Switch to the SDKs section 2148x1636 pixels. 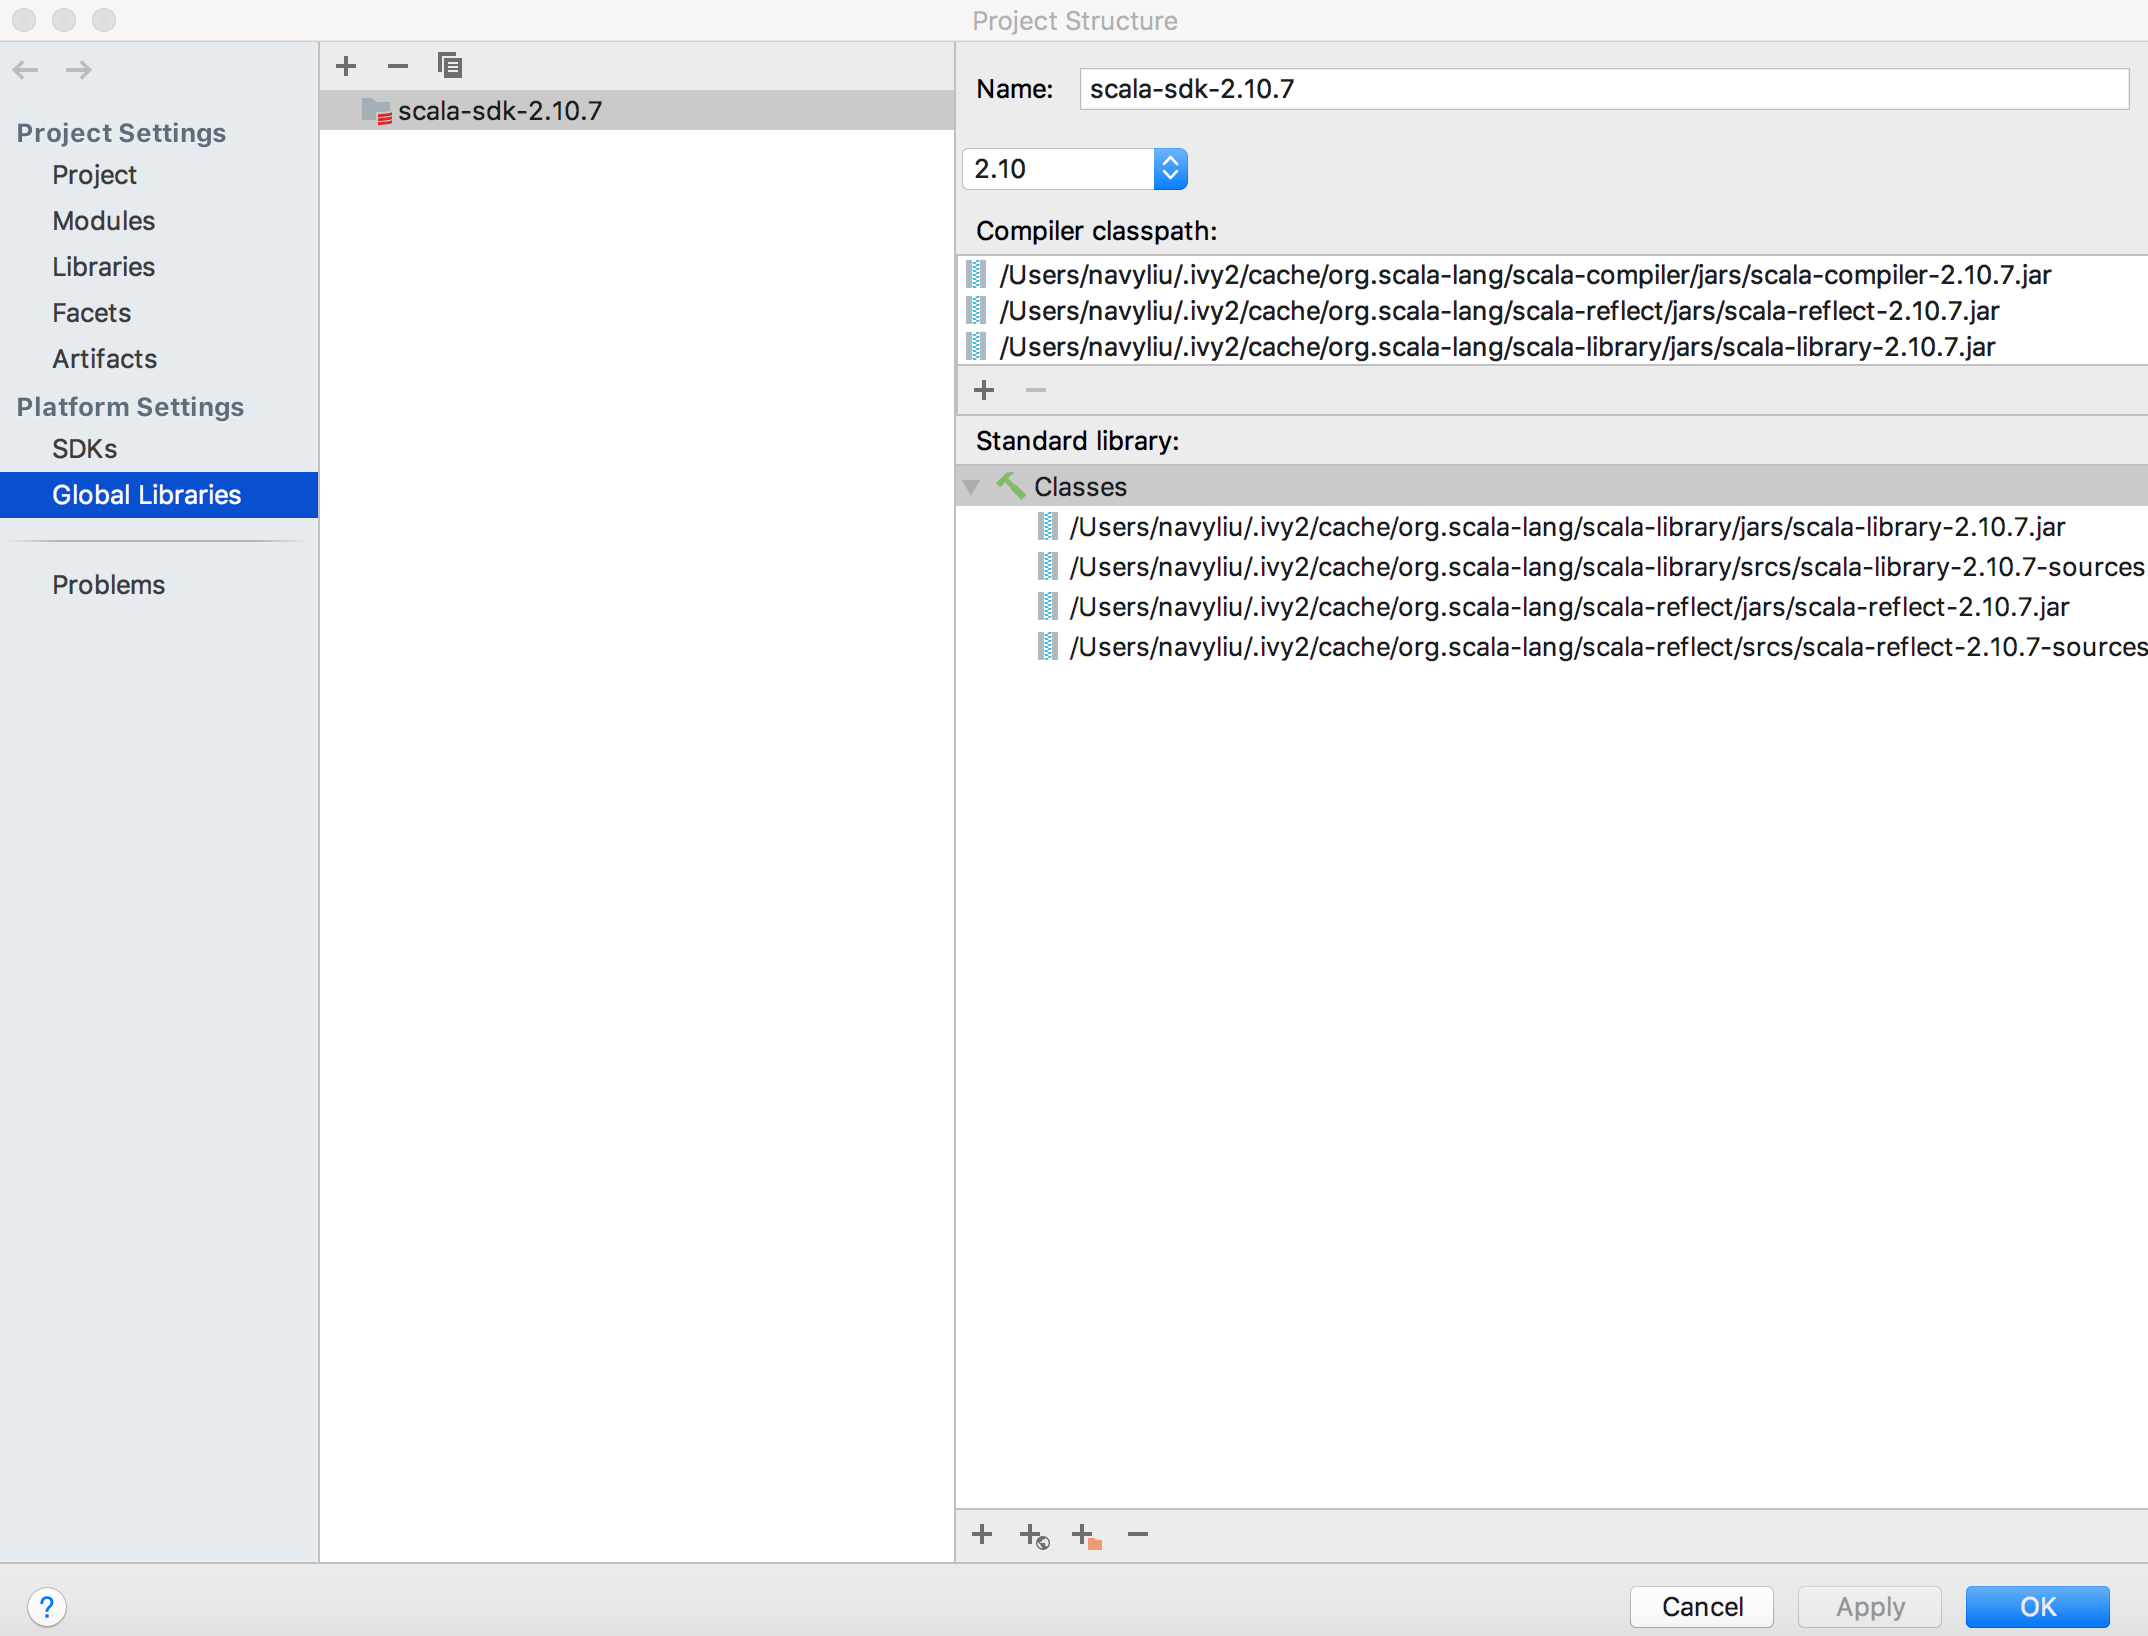pyautogui.click(x=85, y=449)
